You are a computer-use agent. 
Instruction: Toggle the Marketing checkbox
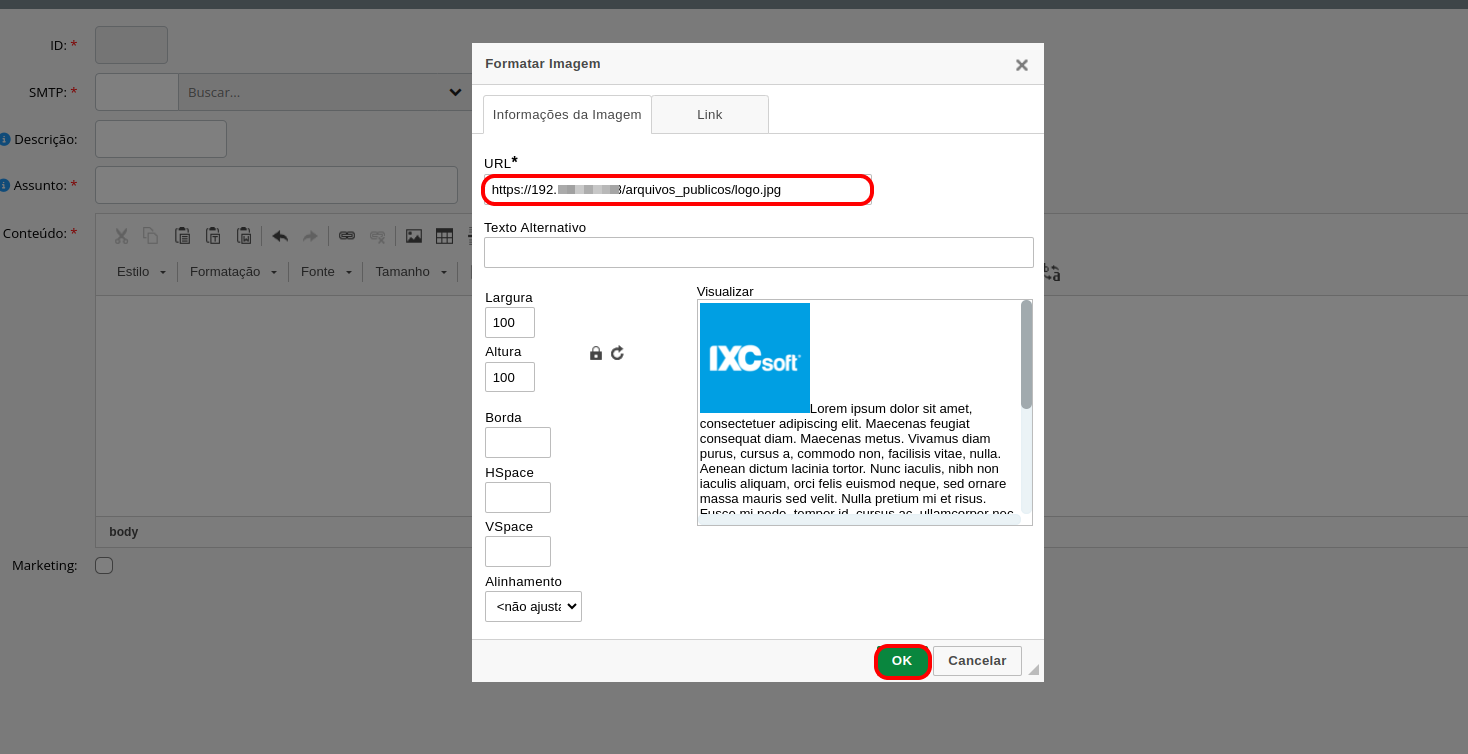pos(104,566)
